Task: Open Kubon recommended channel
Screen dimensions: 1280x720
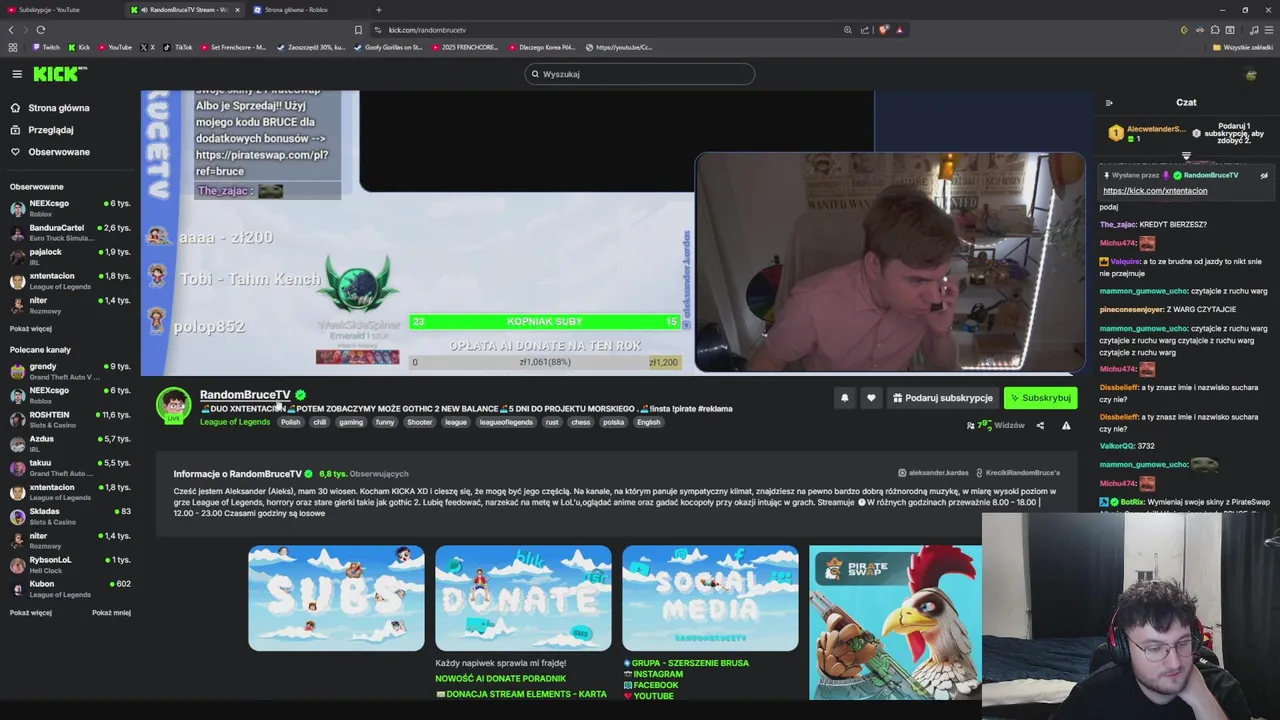Action: tap(70, 588)
